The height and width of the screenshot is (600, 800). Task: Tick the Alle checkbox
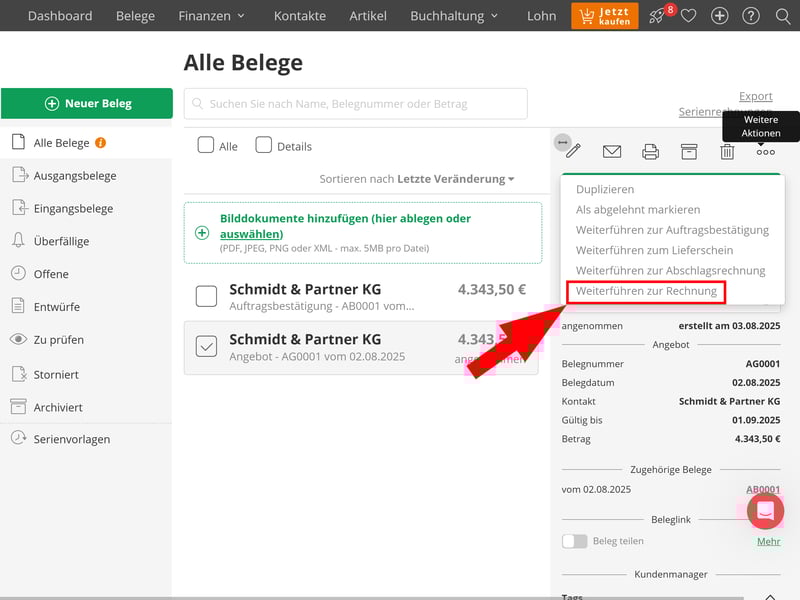tap(206, 145)
